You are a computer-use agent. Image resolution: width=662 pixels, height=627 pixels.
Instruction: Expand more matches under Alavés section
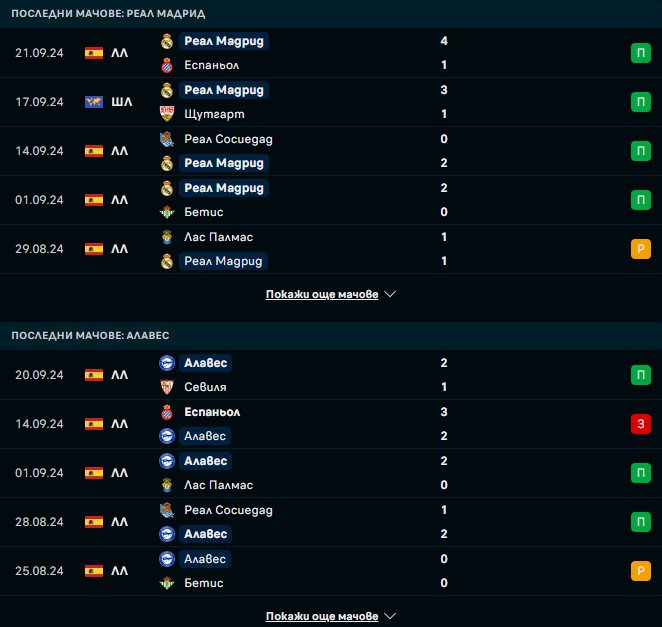click(322, 617)
